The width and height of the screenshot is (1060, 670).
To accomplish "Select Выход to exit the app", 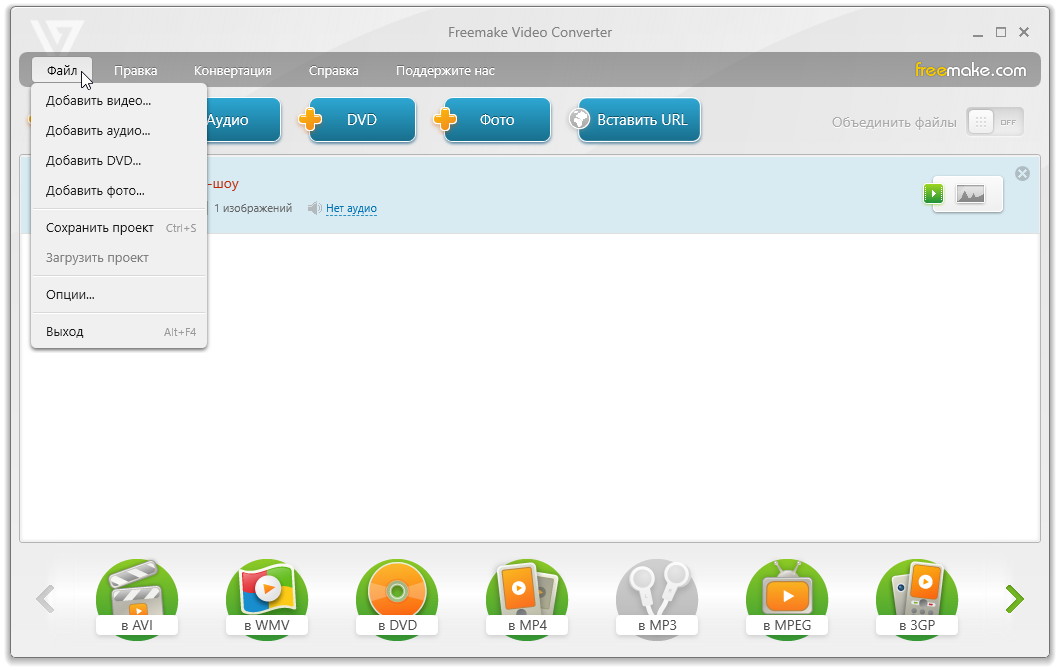I will [119, 332].
